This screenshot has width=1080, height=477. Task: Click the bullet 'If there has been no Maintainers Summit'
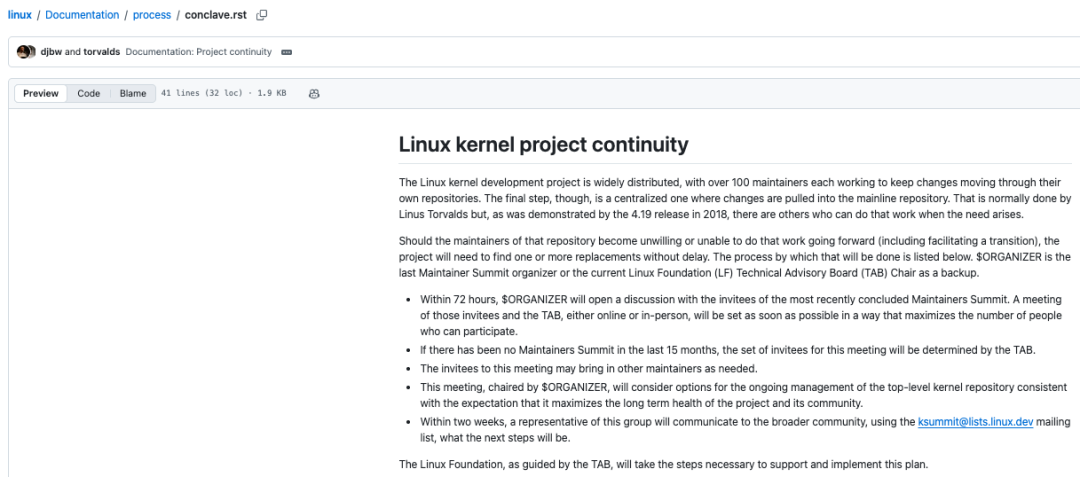click(727, 350)
